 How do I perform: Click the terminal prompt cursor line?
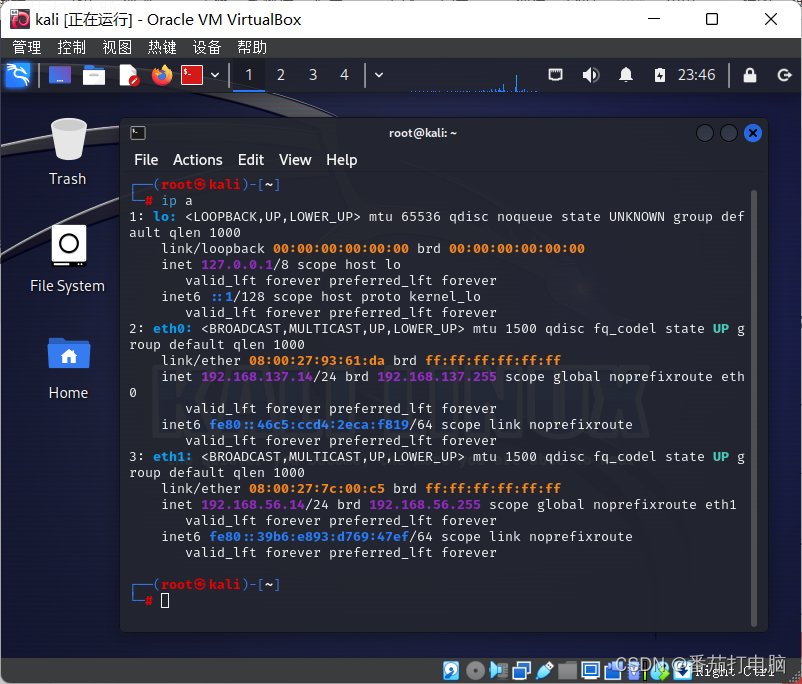[x=165, y=601]
